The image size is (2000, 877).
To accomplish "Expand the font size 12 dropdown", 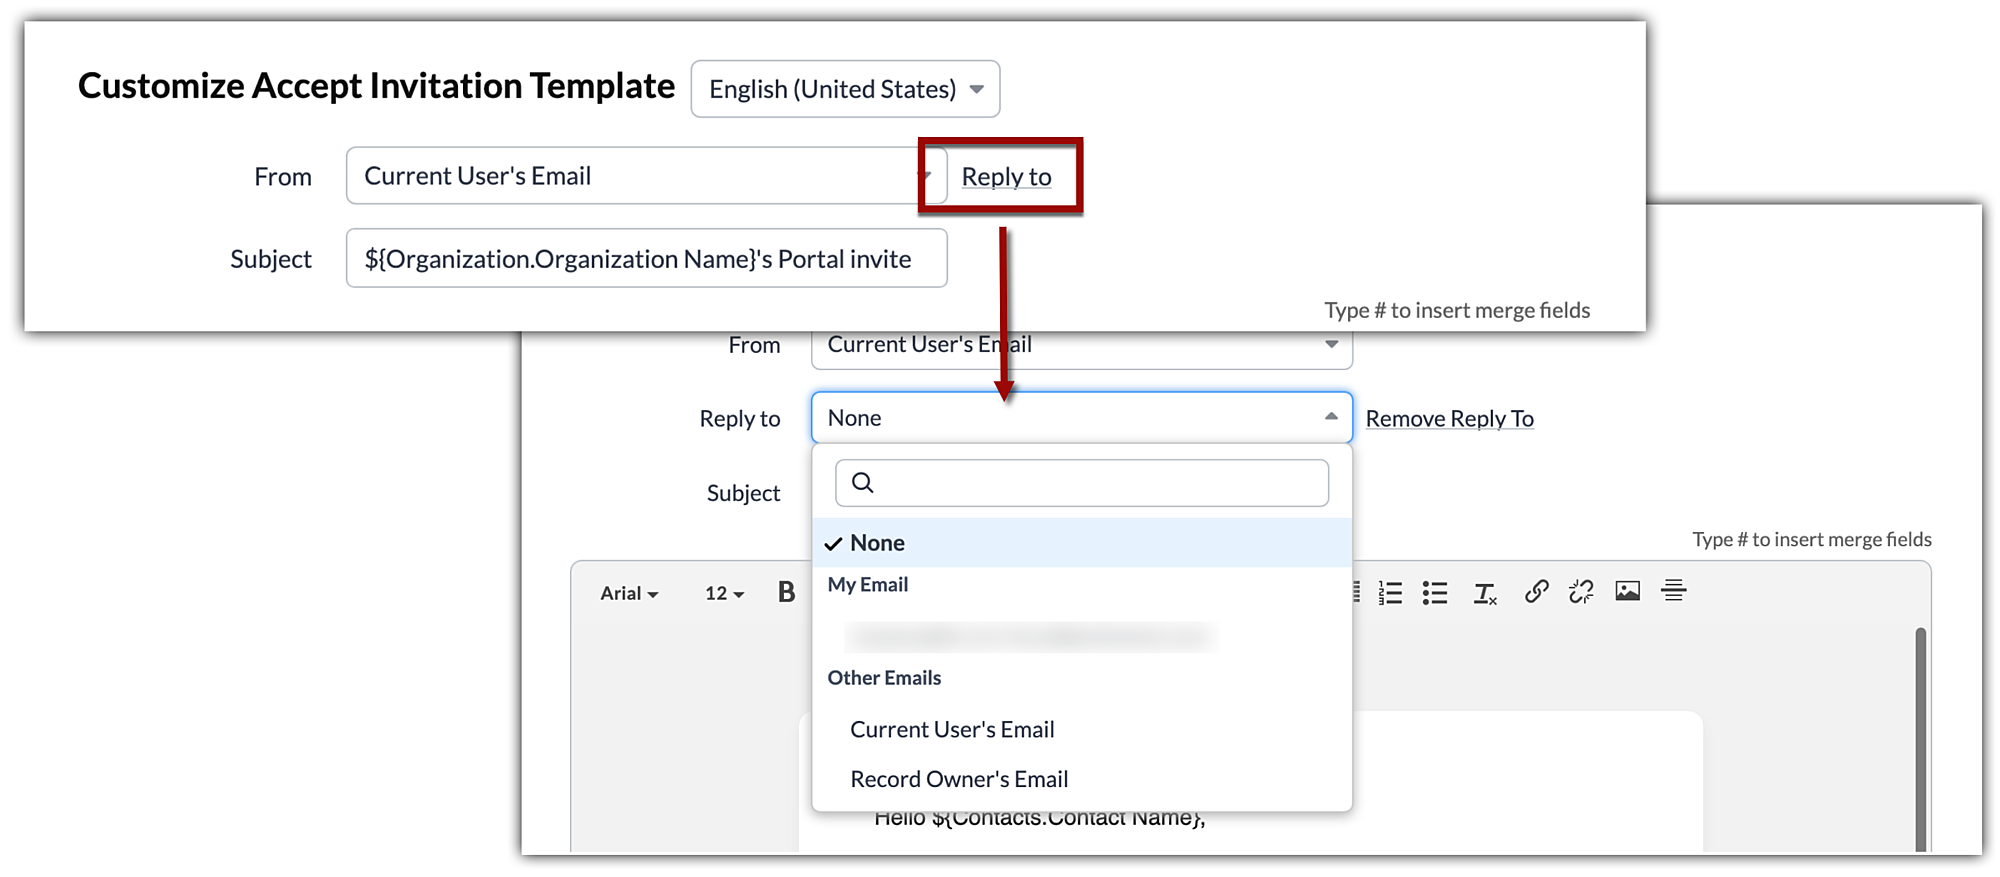I will (724, 593).
